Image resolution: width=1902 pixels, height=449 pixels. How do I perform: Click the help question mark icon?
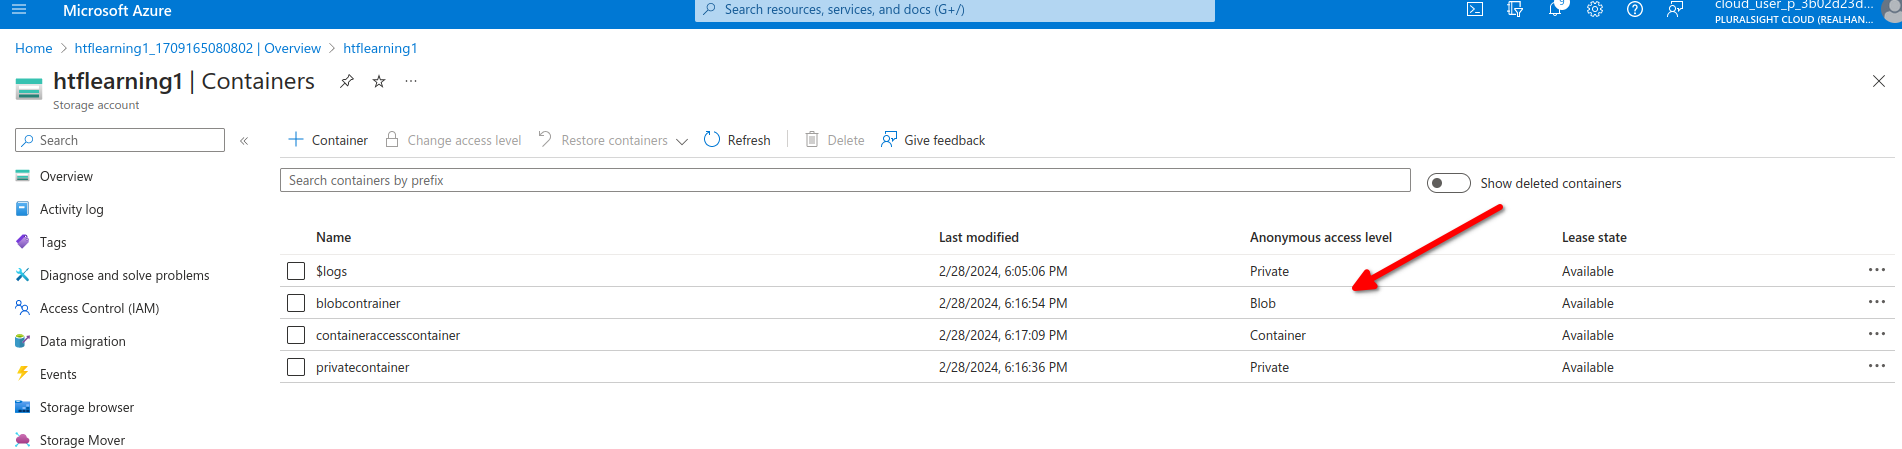(x=1635, y=10)
